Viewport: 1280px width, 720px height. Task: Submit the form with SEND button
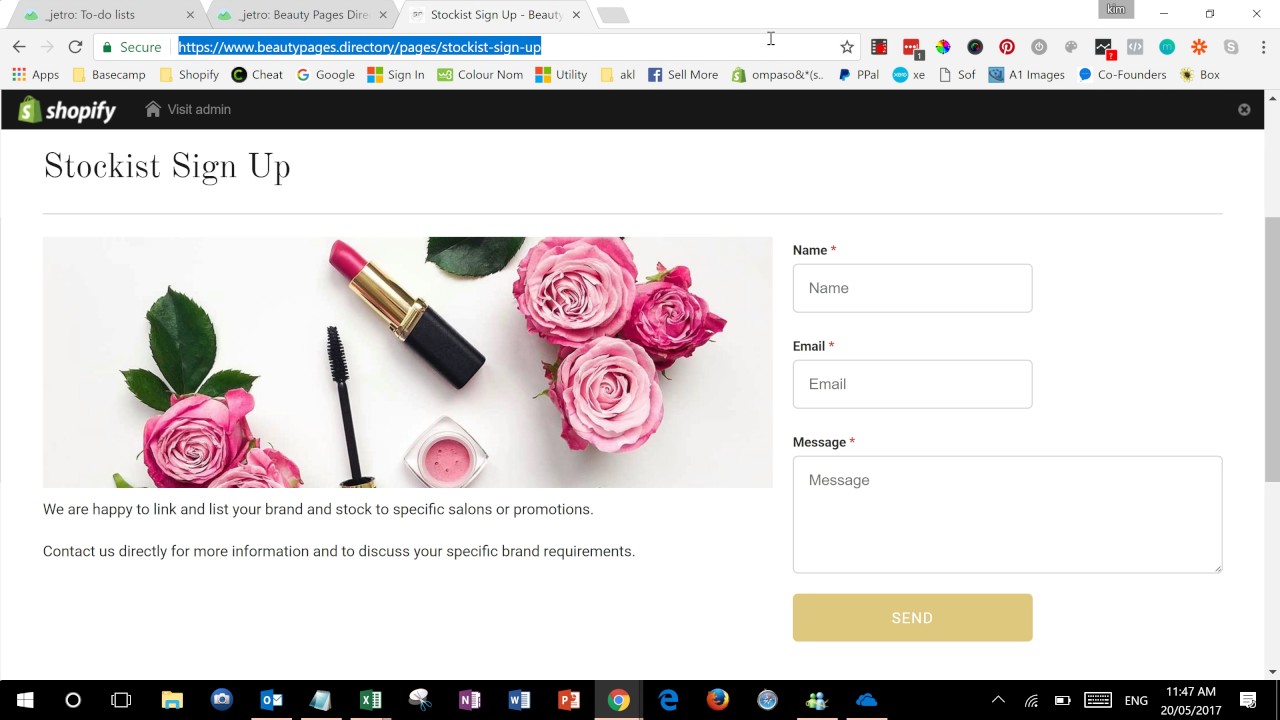click(x=912, y=618)
